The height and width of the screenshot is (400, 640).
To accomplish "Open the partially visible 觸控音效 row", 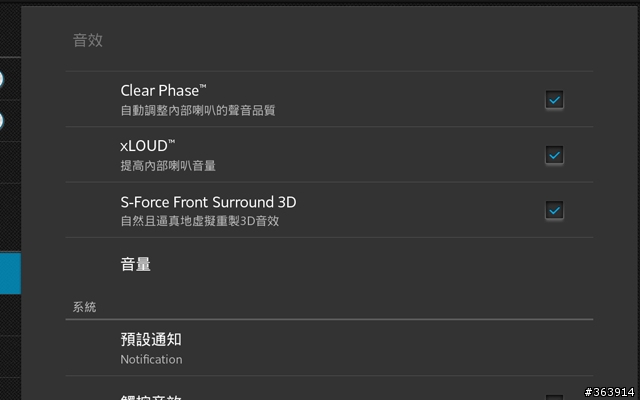I will 329,389.
